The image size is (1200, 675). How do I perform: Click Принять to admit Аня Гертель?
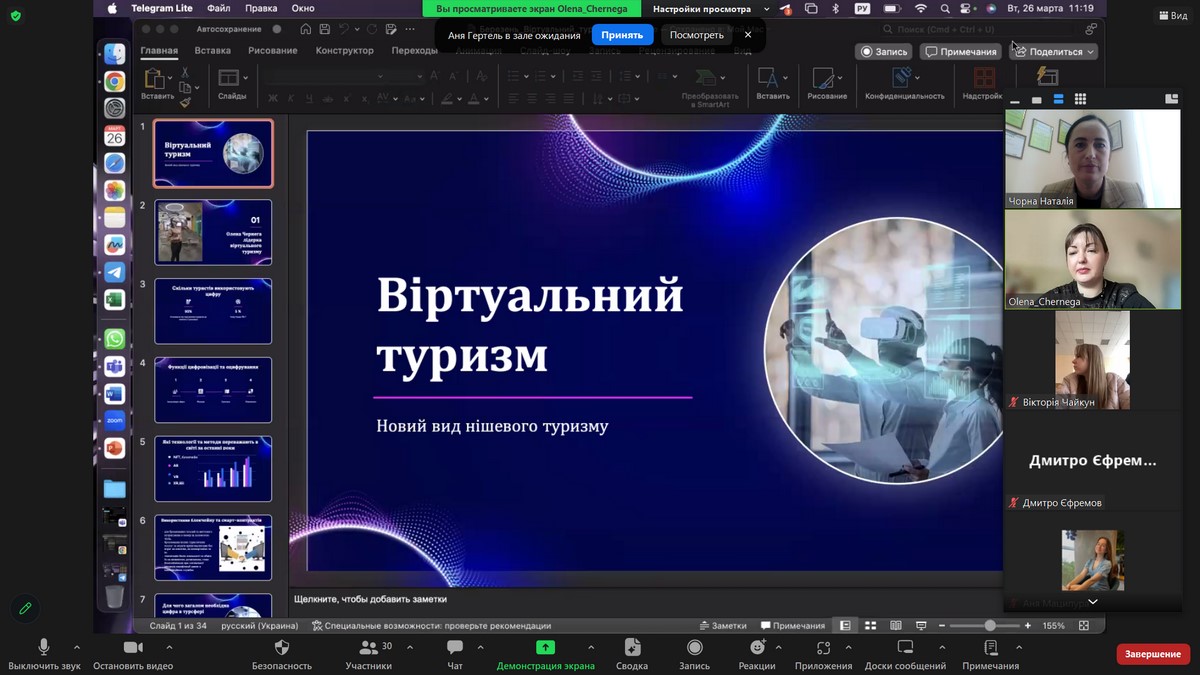pos(622,35)
